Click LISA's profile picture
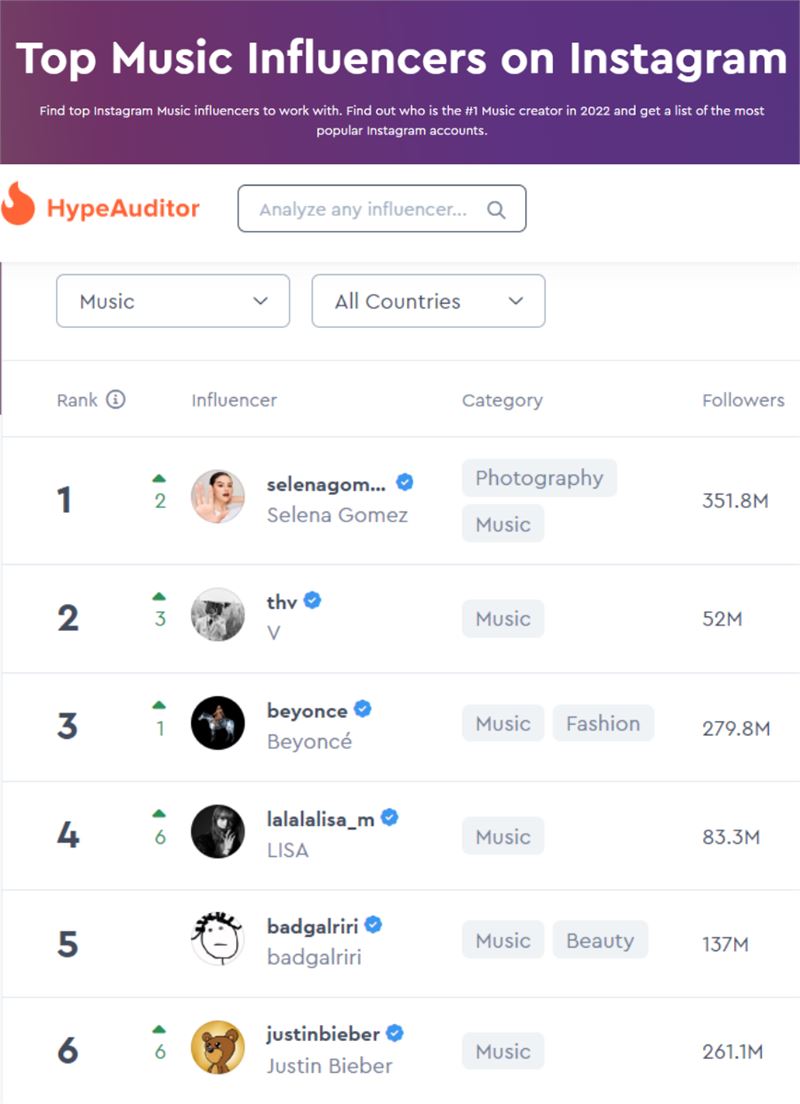 (x=218, y=832)
